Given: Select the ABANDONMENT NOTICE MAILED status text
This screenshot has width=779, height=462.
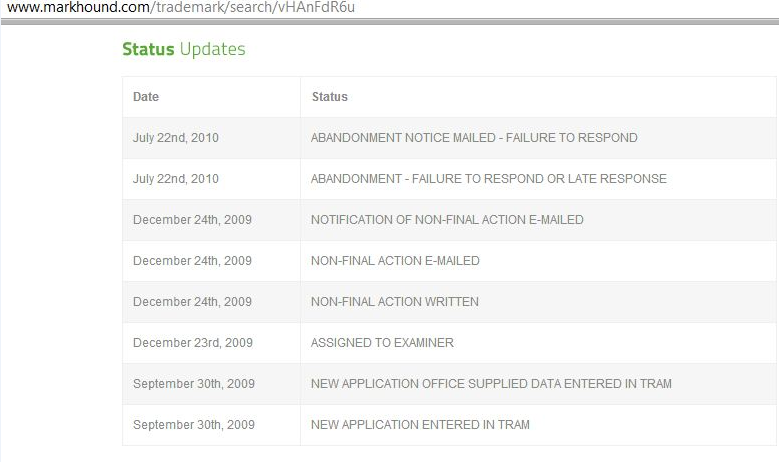Looking at the screenshot, I should point(474,138).
